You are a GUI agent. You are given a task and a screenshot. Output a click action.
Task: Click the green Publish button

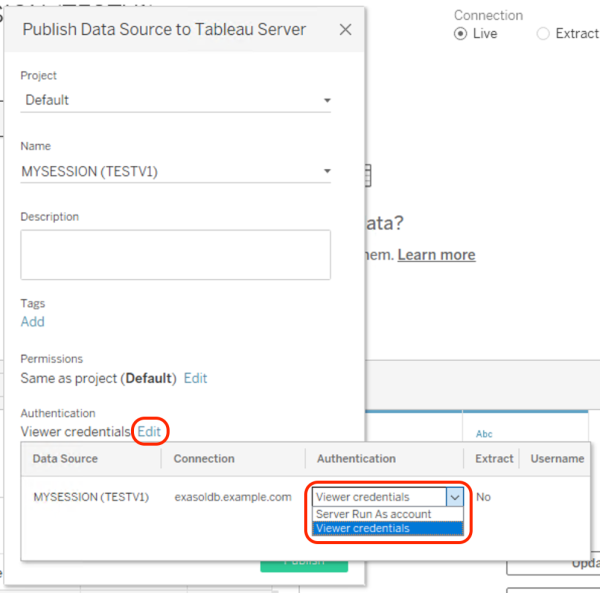(x=304, y=566)
